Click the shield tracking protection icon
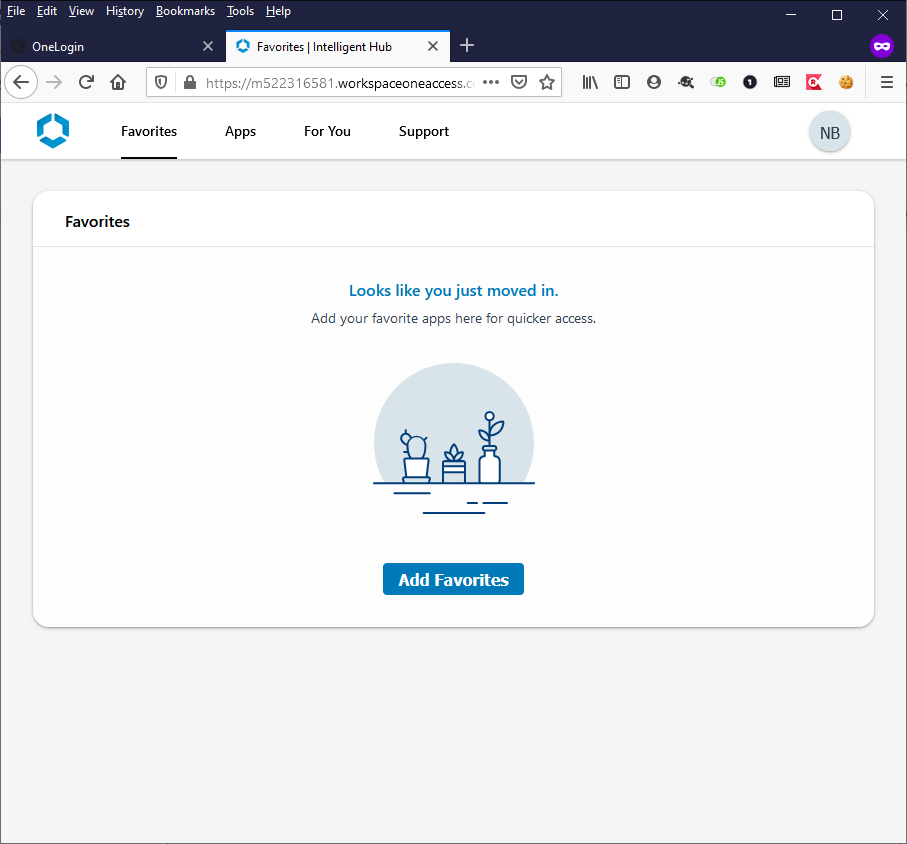907x844 pixels. pos(160,82)
